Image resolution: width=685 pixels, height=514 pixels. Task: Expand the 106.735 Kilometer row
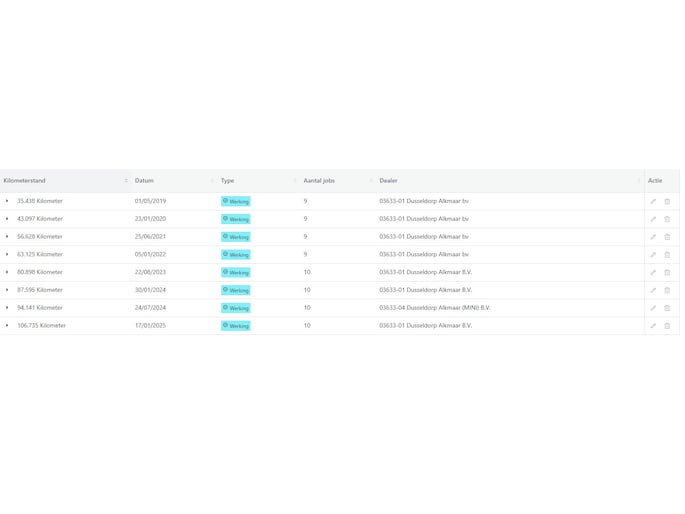pyautogui.click(x=7, y=326)
